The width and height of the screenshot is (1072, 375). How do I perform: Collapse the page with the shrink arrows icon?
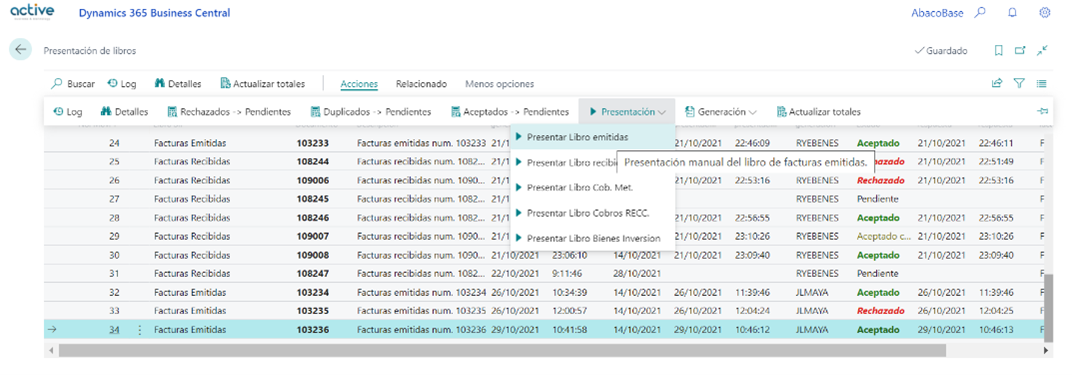click(1042, 51)
